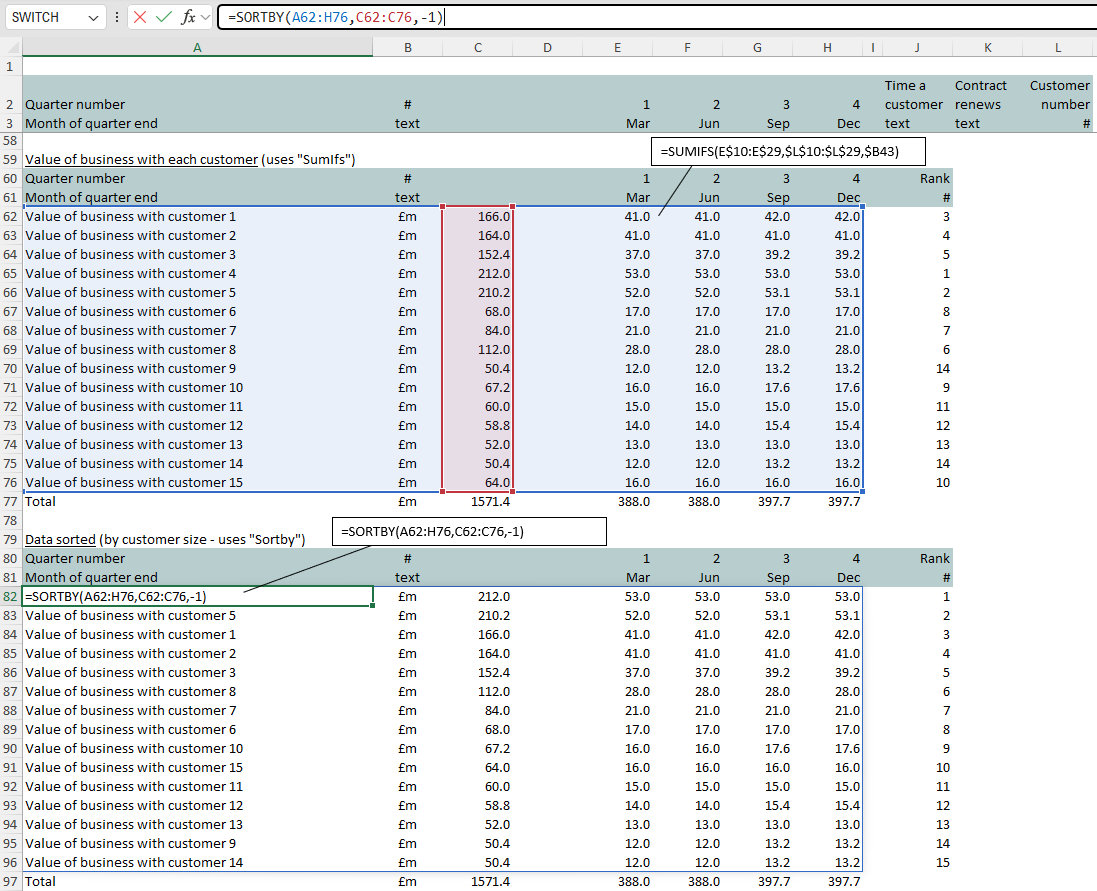
Task: Click the SUMIFS formula callout box
Action: 788,151
